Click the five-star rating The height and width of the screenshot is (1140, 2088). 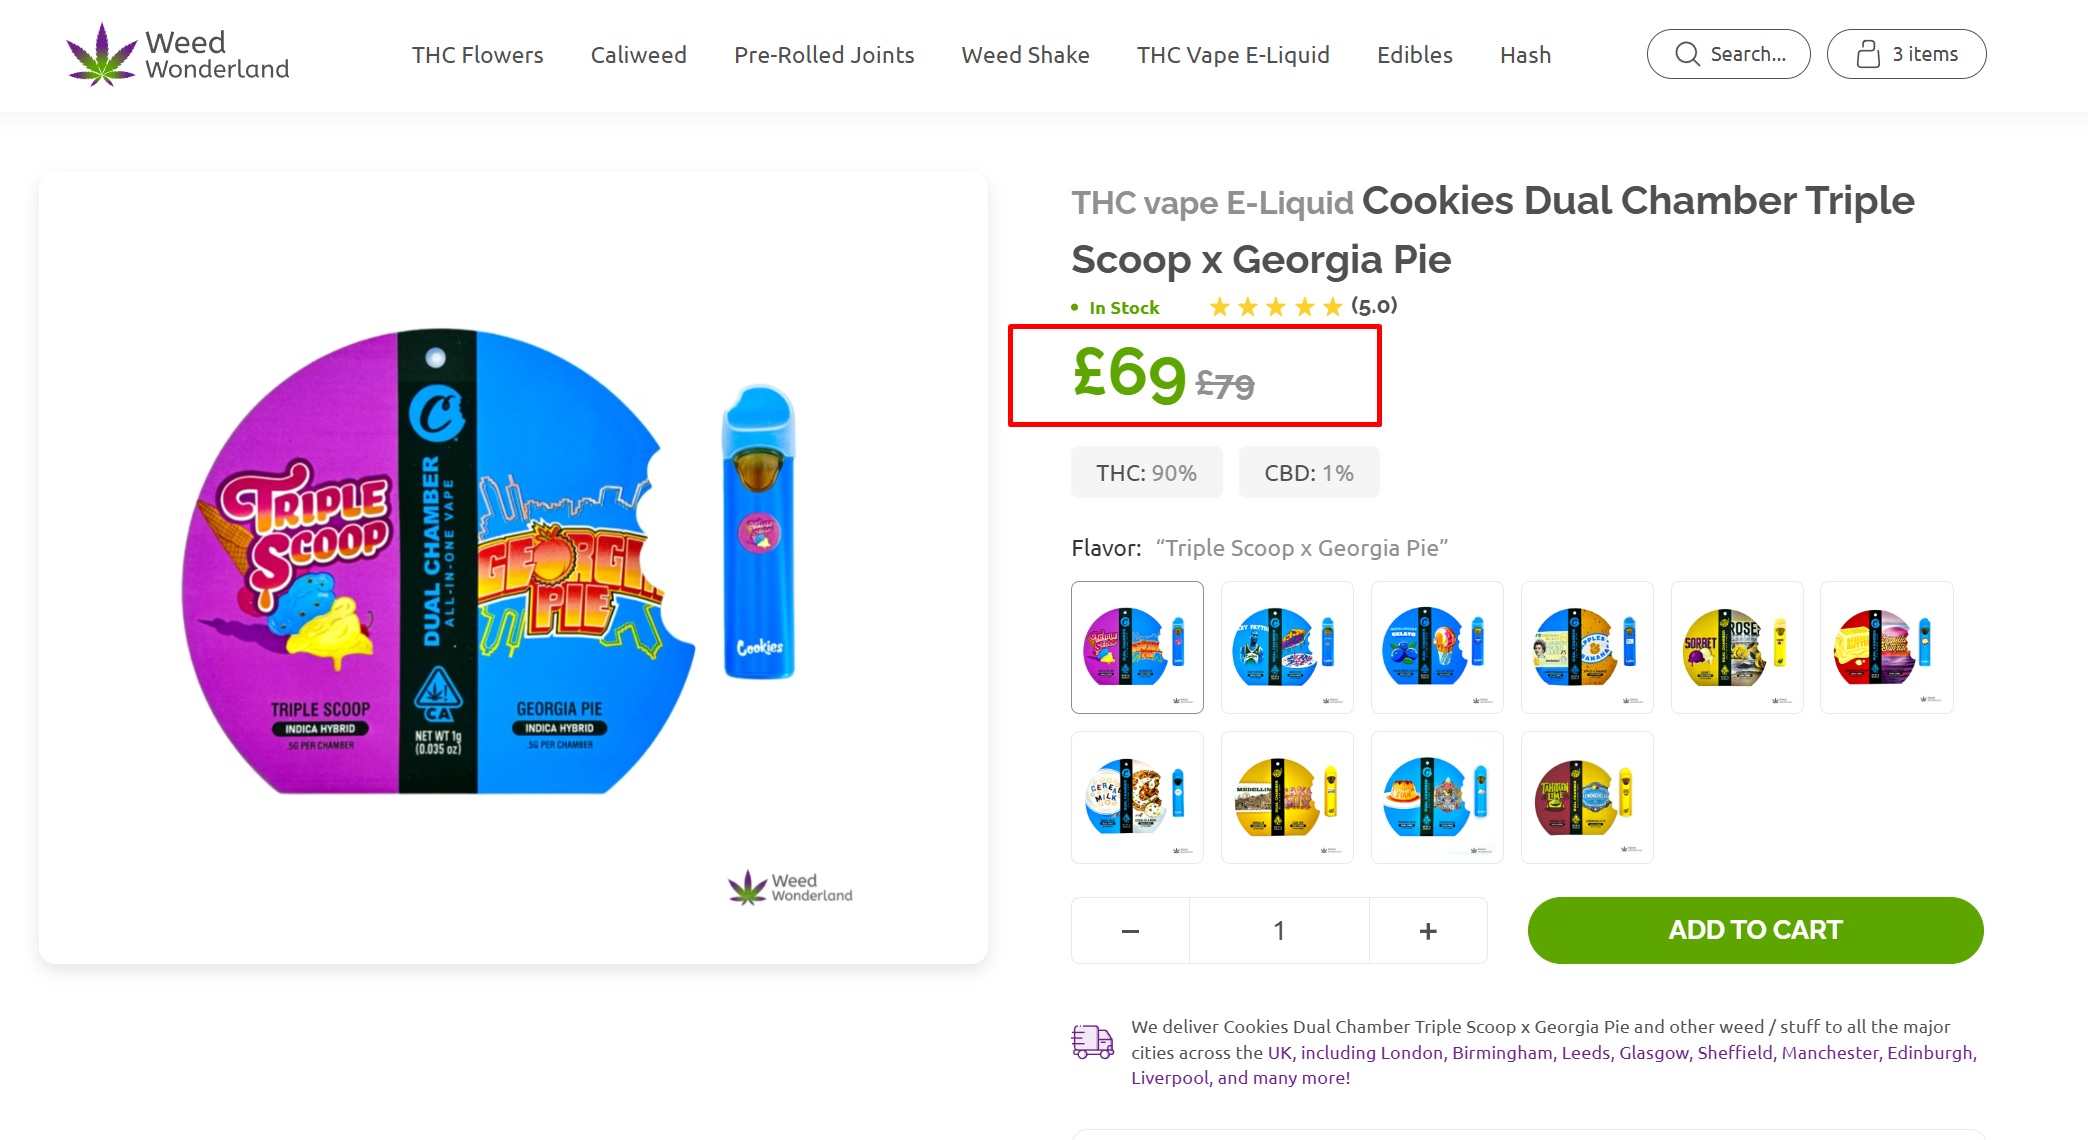click(x=1275, y=307)
